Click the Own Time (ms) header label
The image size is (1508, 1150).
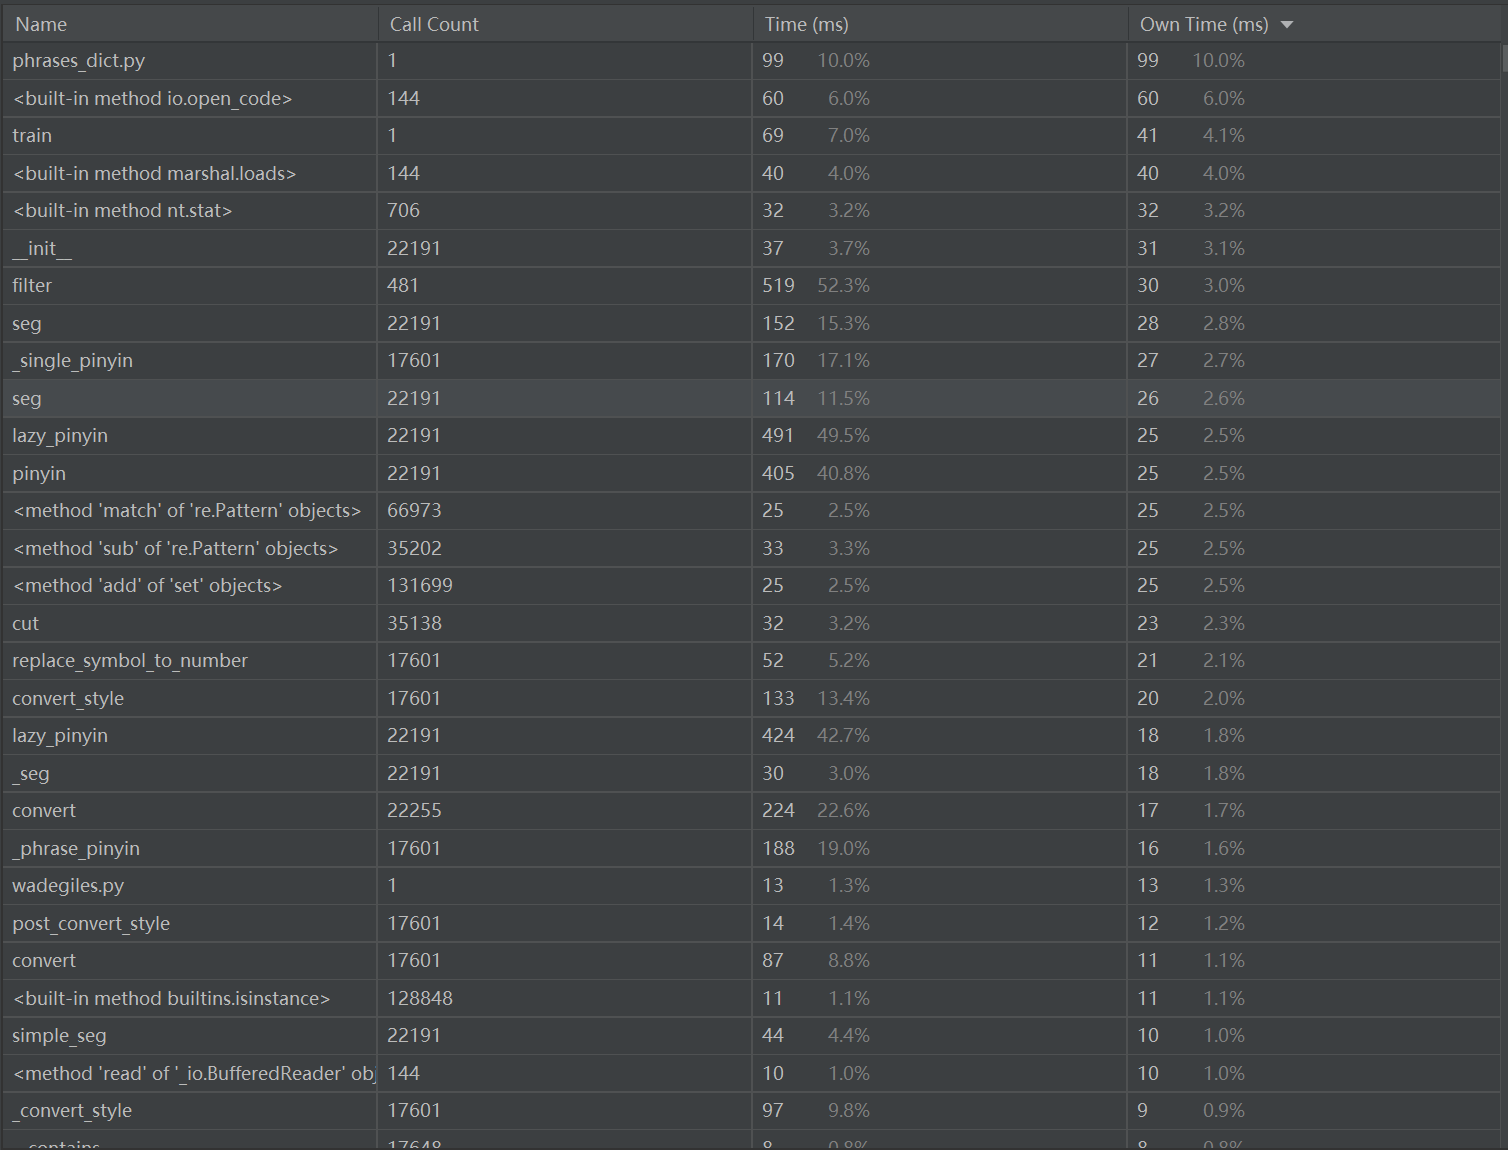tap(1203, 25)
